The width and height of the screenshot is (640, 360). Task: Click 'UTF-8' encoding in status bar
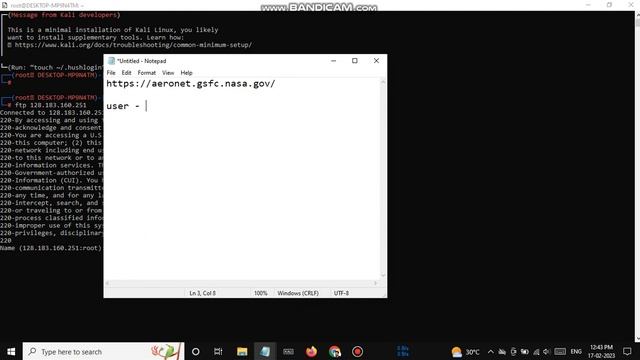pos(341,293)
